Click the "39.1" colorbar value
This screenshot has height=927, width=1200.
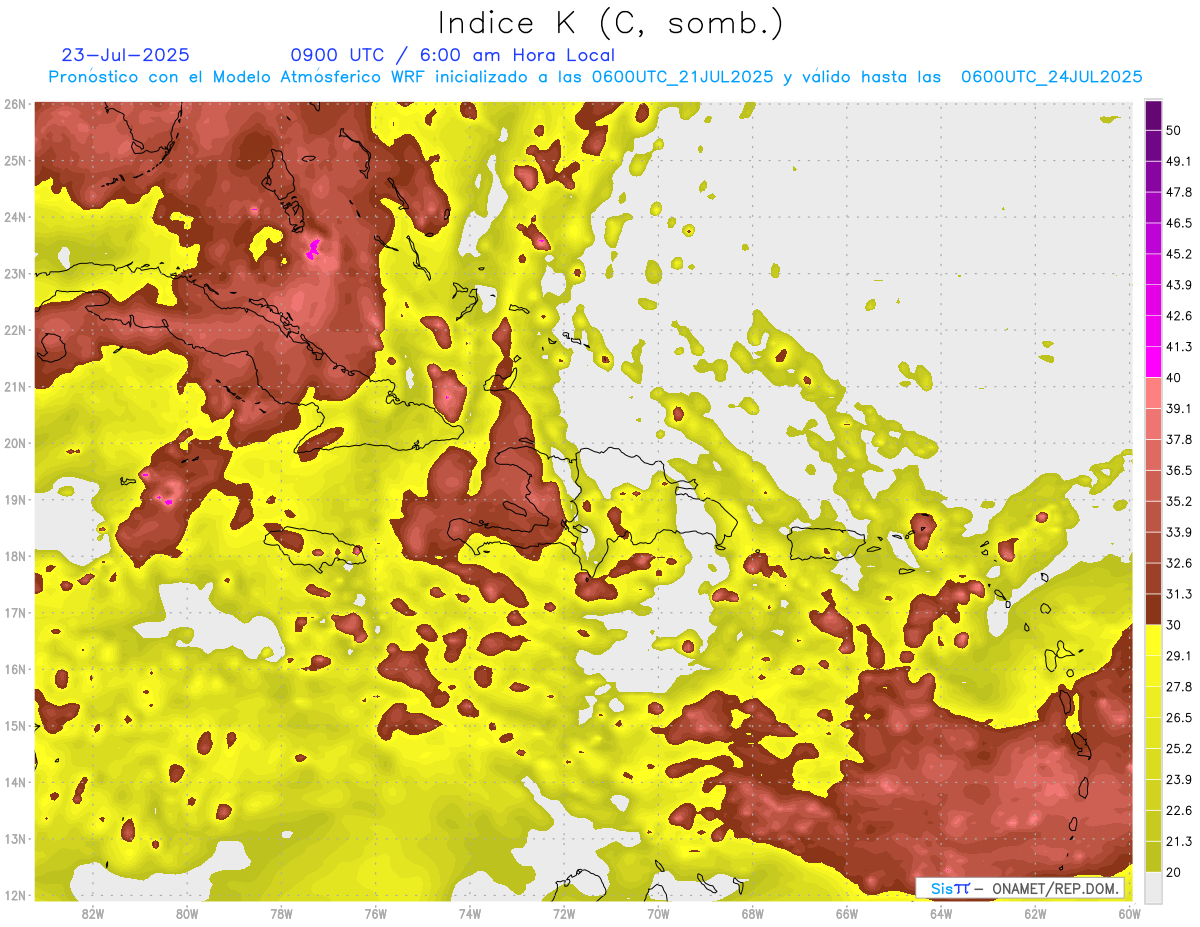tap(1180, 408)
